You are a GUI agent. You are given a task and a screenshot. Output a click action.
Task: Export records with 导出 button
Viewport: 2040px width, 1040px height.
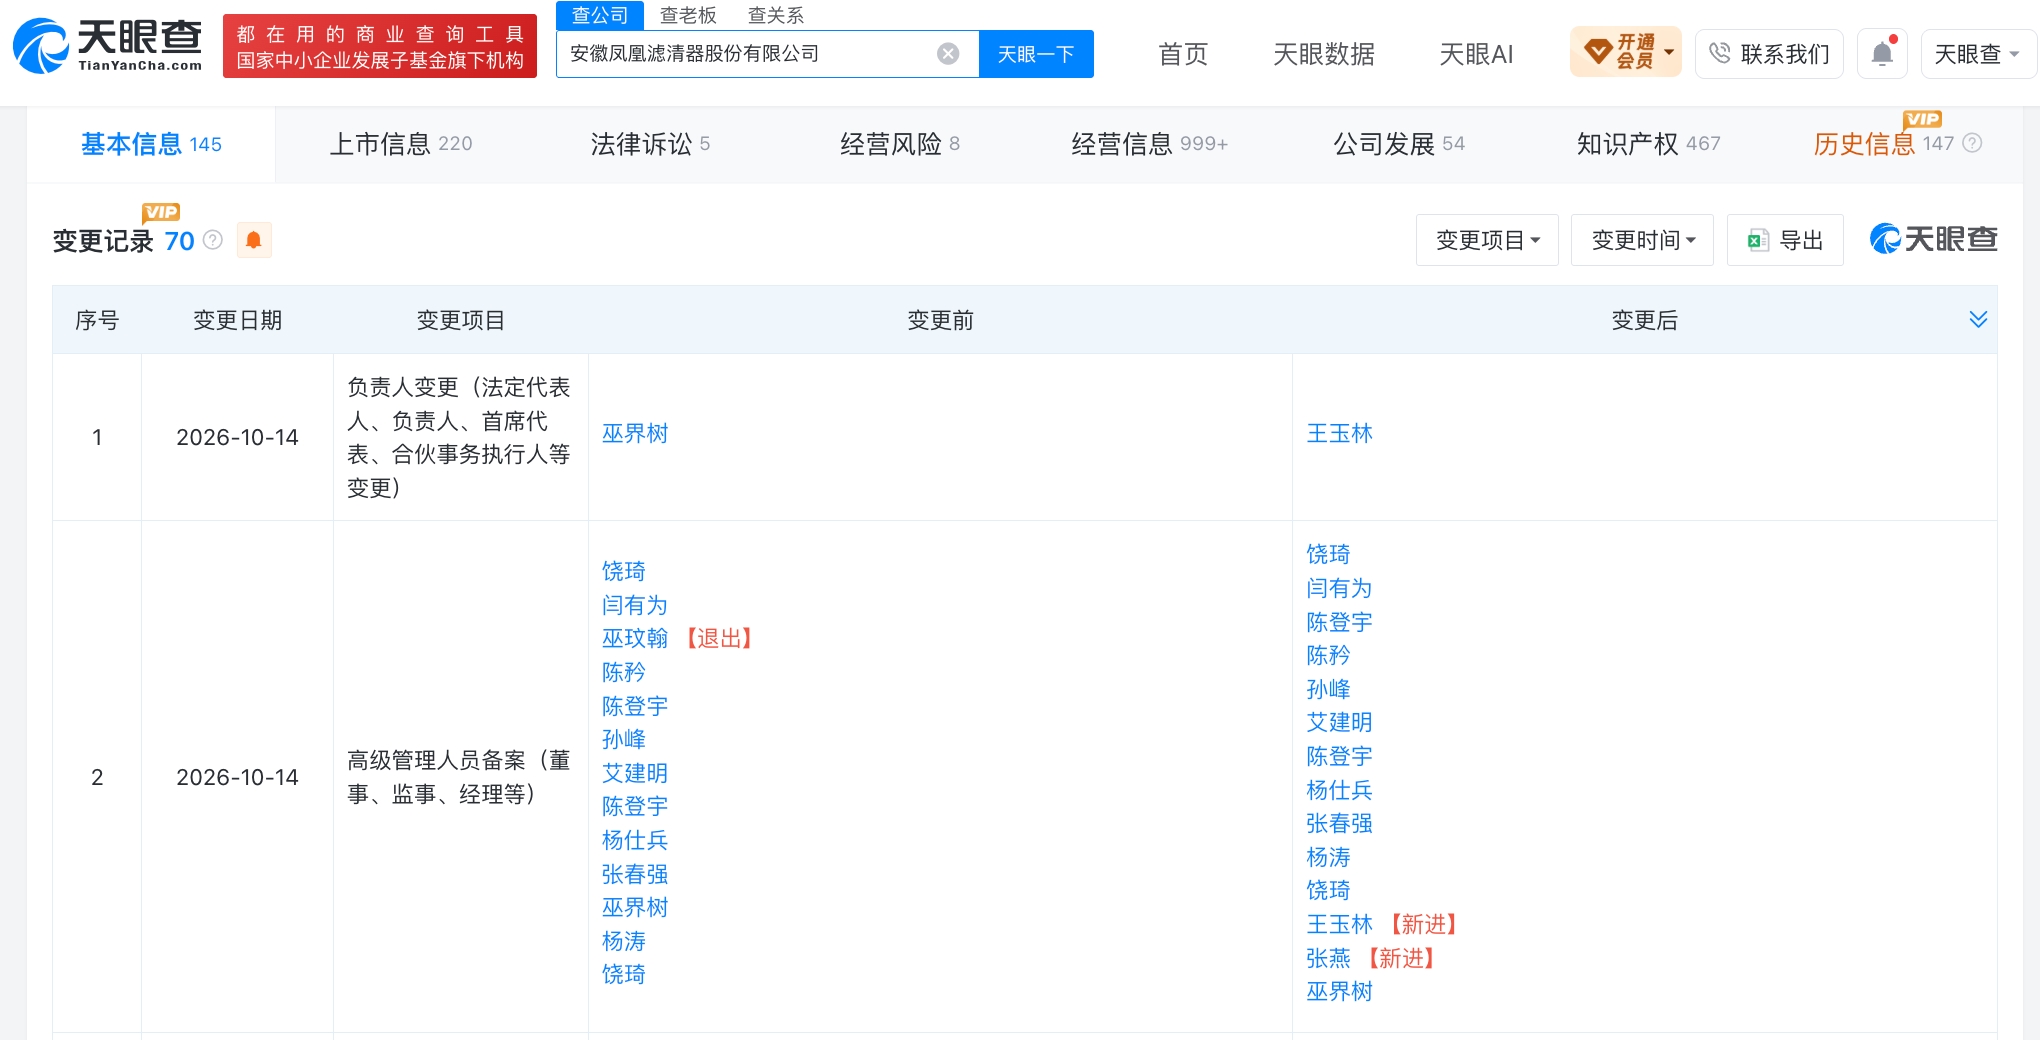(1785, 240)
